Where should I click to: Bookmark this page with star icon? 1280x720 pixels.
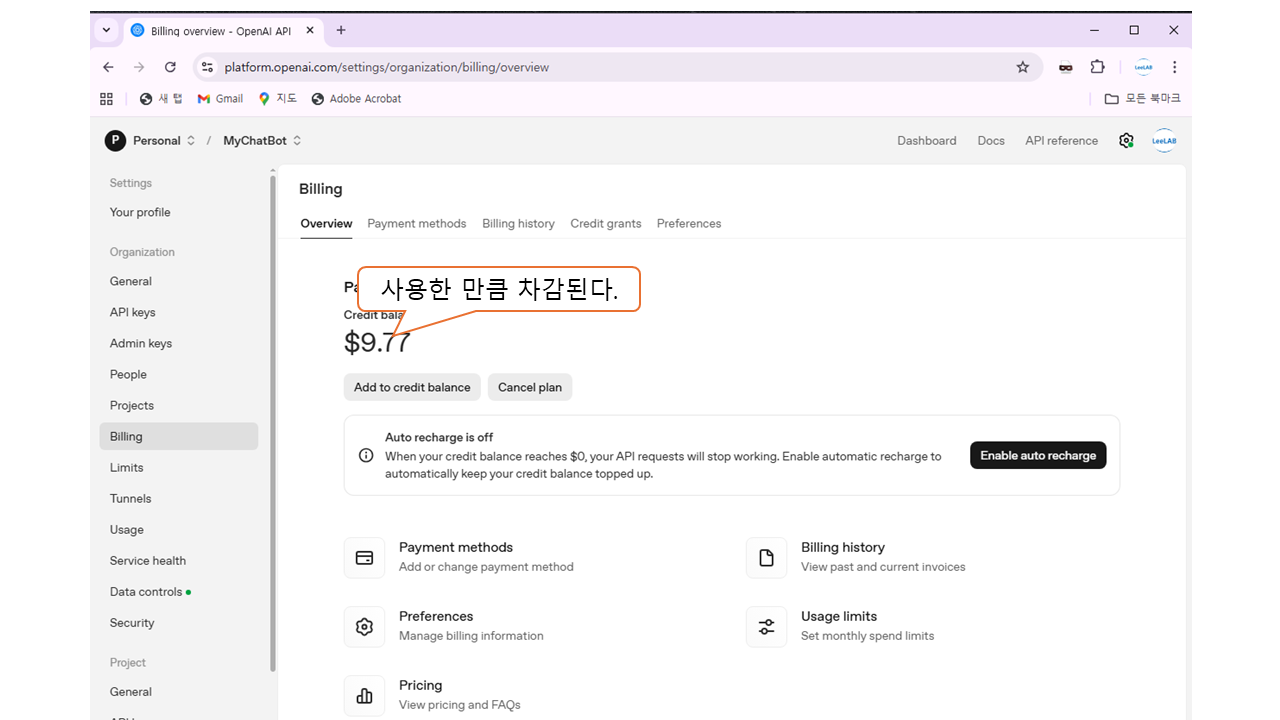[1022, 67]
